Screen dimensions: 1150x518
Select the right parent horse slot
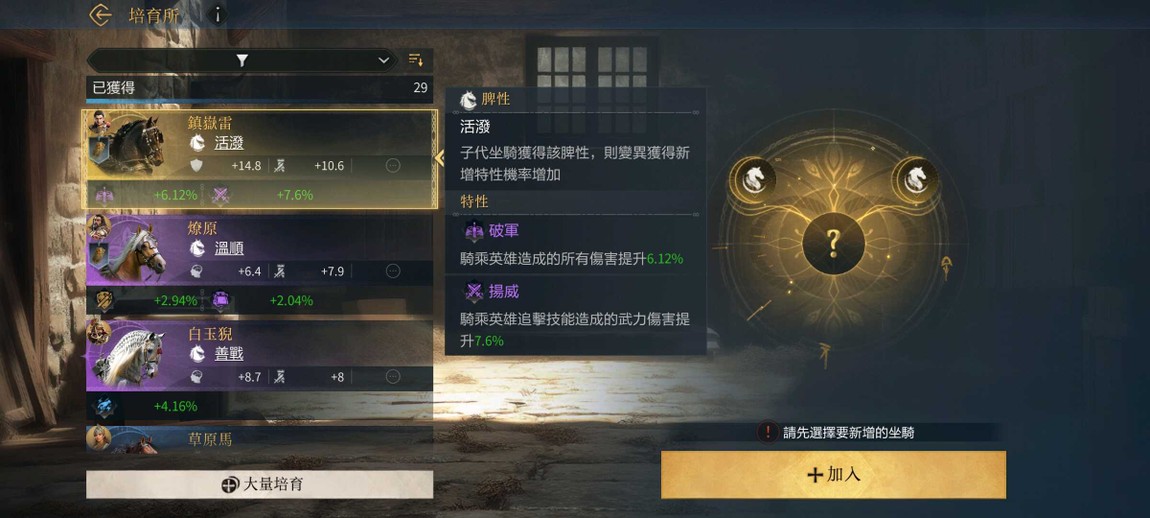[x=915, y=179]
